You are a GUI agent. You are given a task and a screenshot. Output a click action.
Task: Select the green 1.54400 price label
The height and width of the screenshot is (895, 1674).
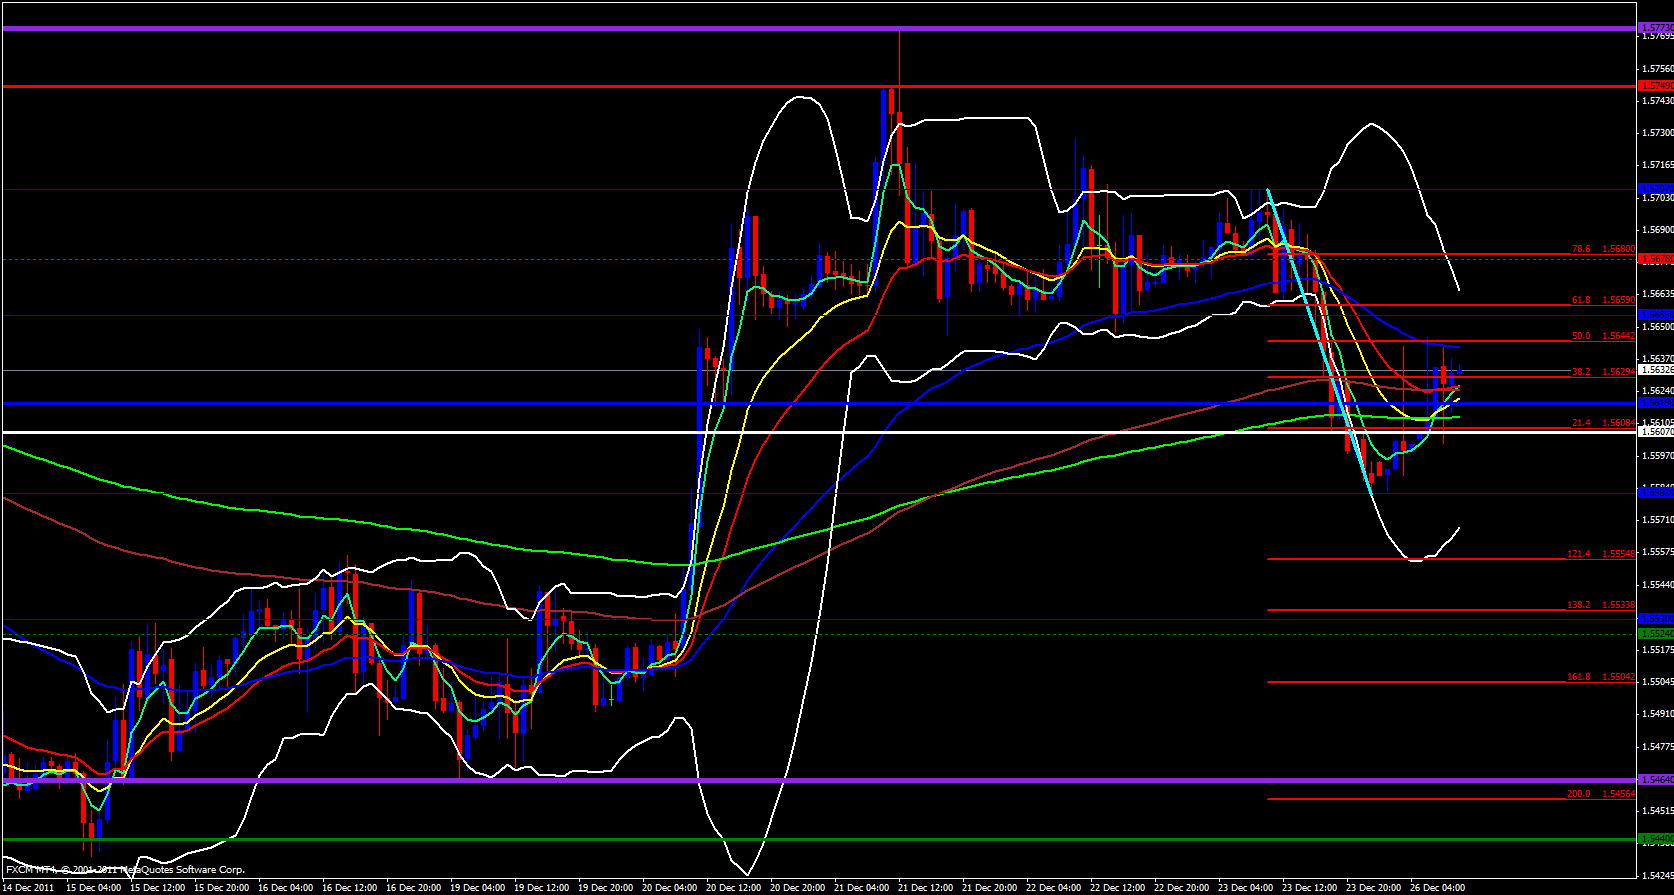(x=1654, y=839)
